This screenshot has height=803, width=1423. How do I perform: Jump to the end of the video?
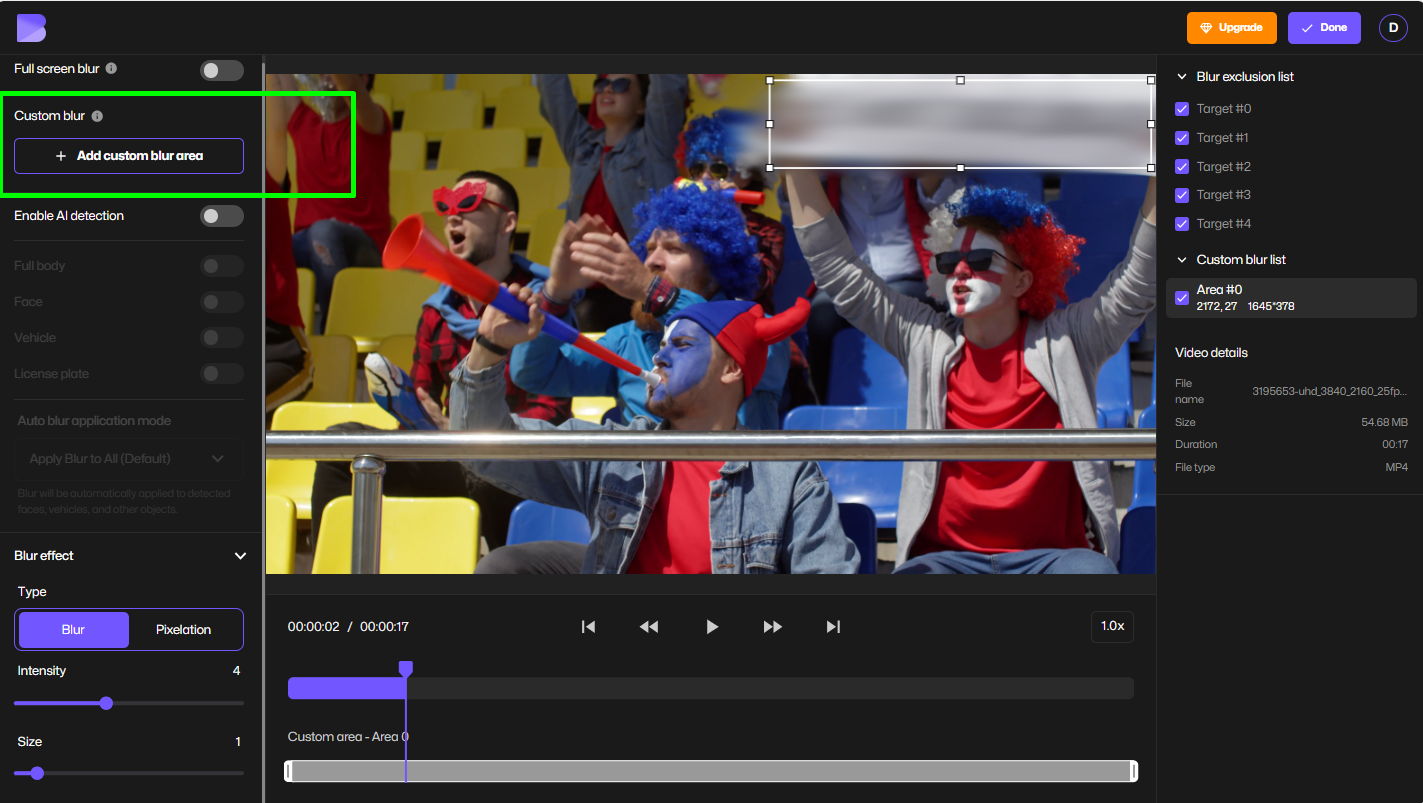pos(833,626)
